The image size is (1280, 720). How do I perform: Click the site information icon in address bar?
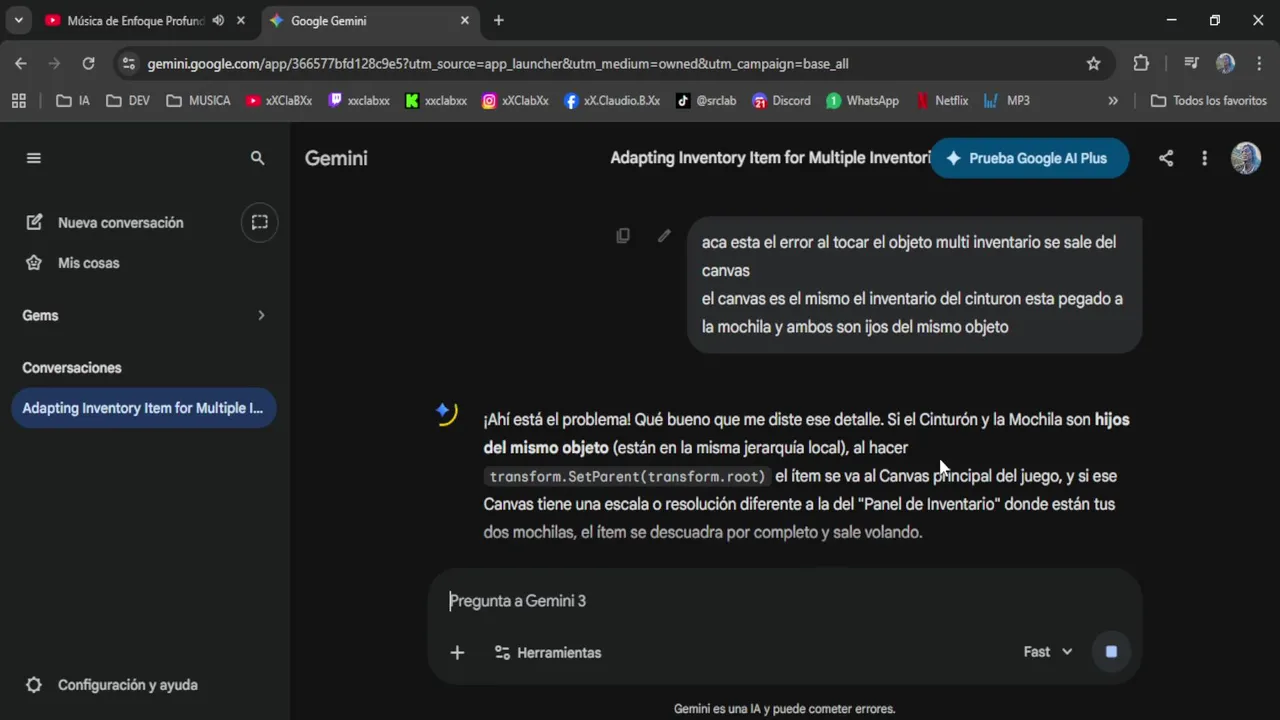(x=128, y=63)
